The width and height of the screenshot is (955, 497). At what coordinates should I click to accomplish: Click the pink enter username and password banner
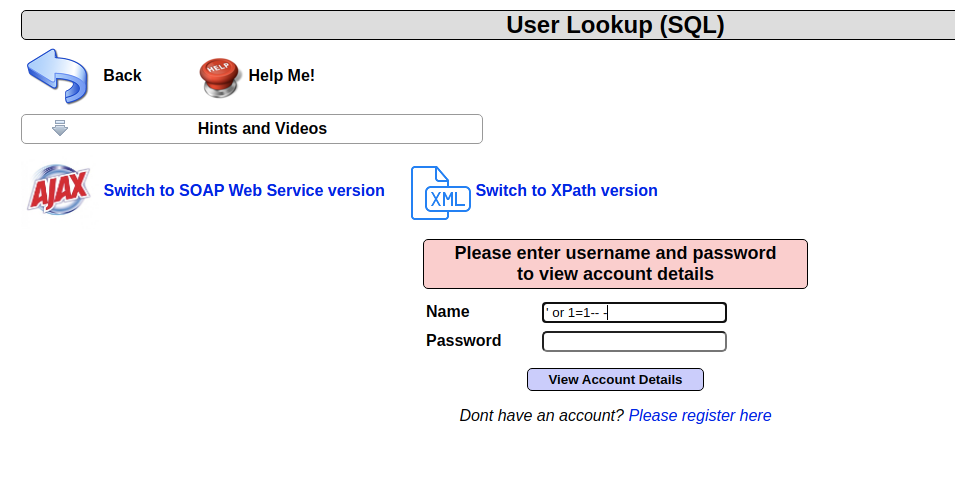tap(615, 264)
